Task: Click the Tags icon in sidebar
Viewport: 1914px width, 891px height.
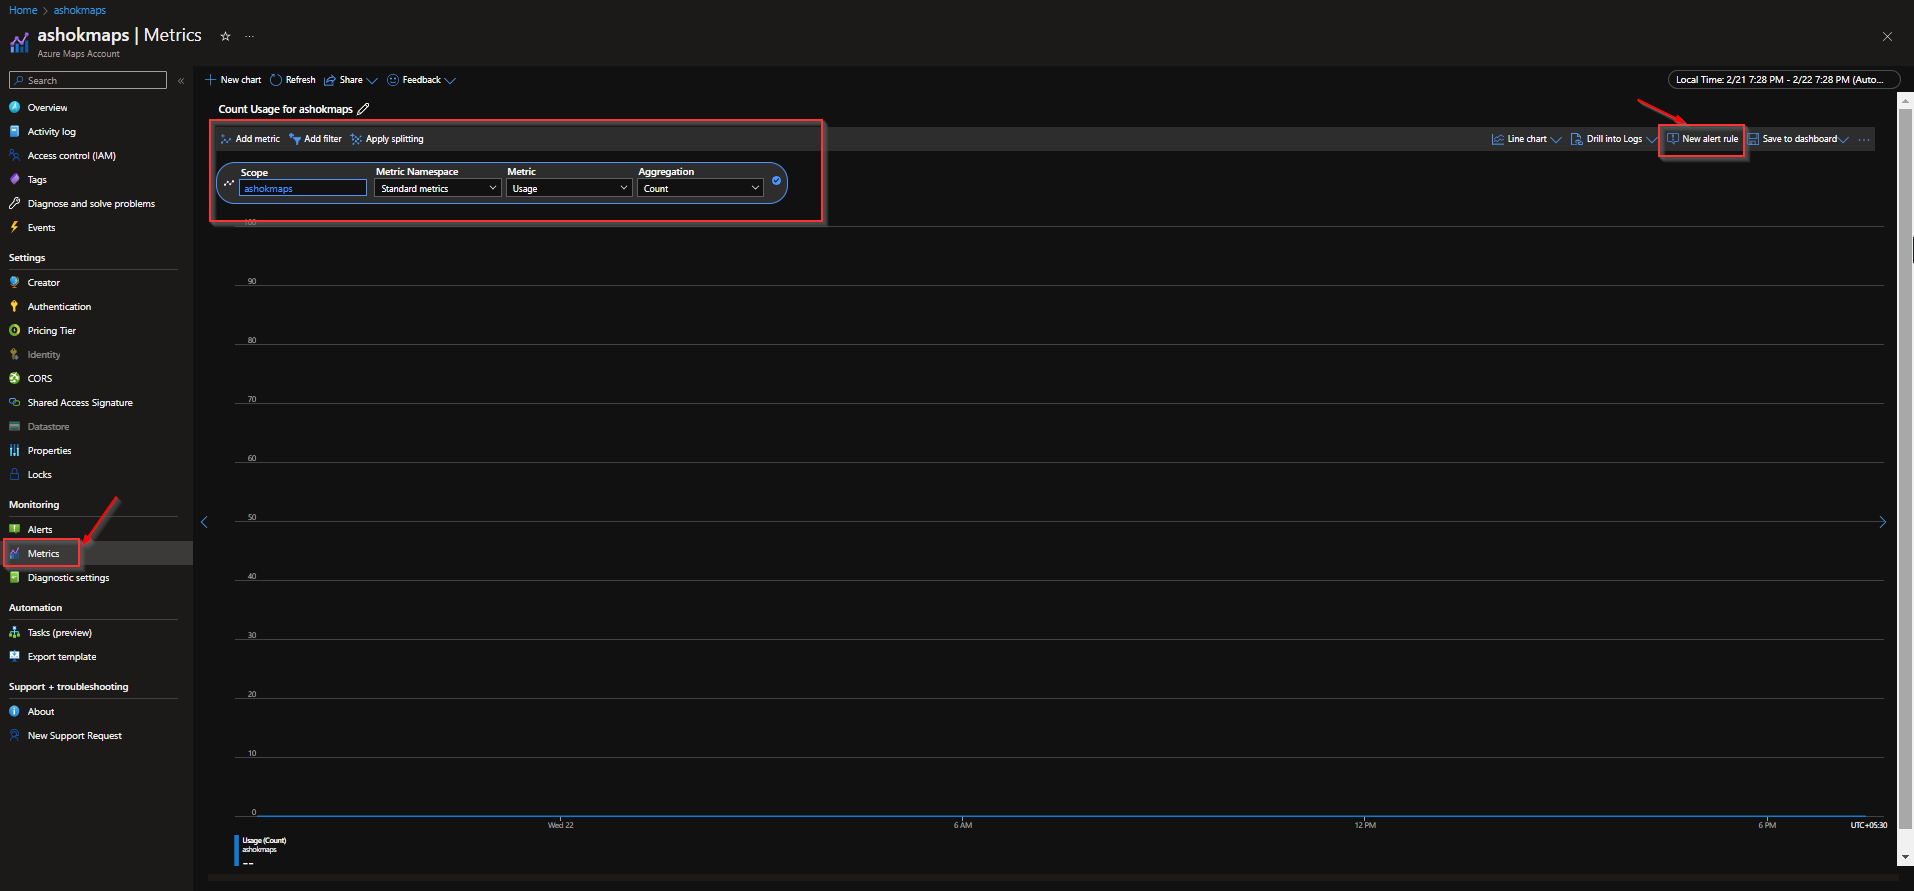Action: tap(14, 179)
